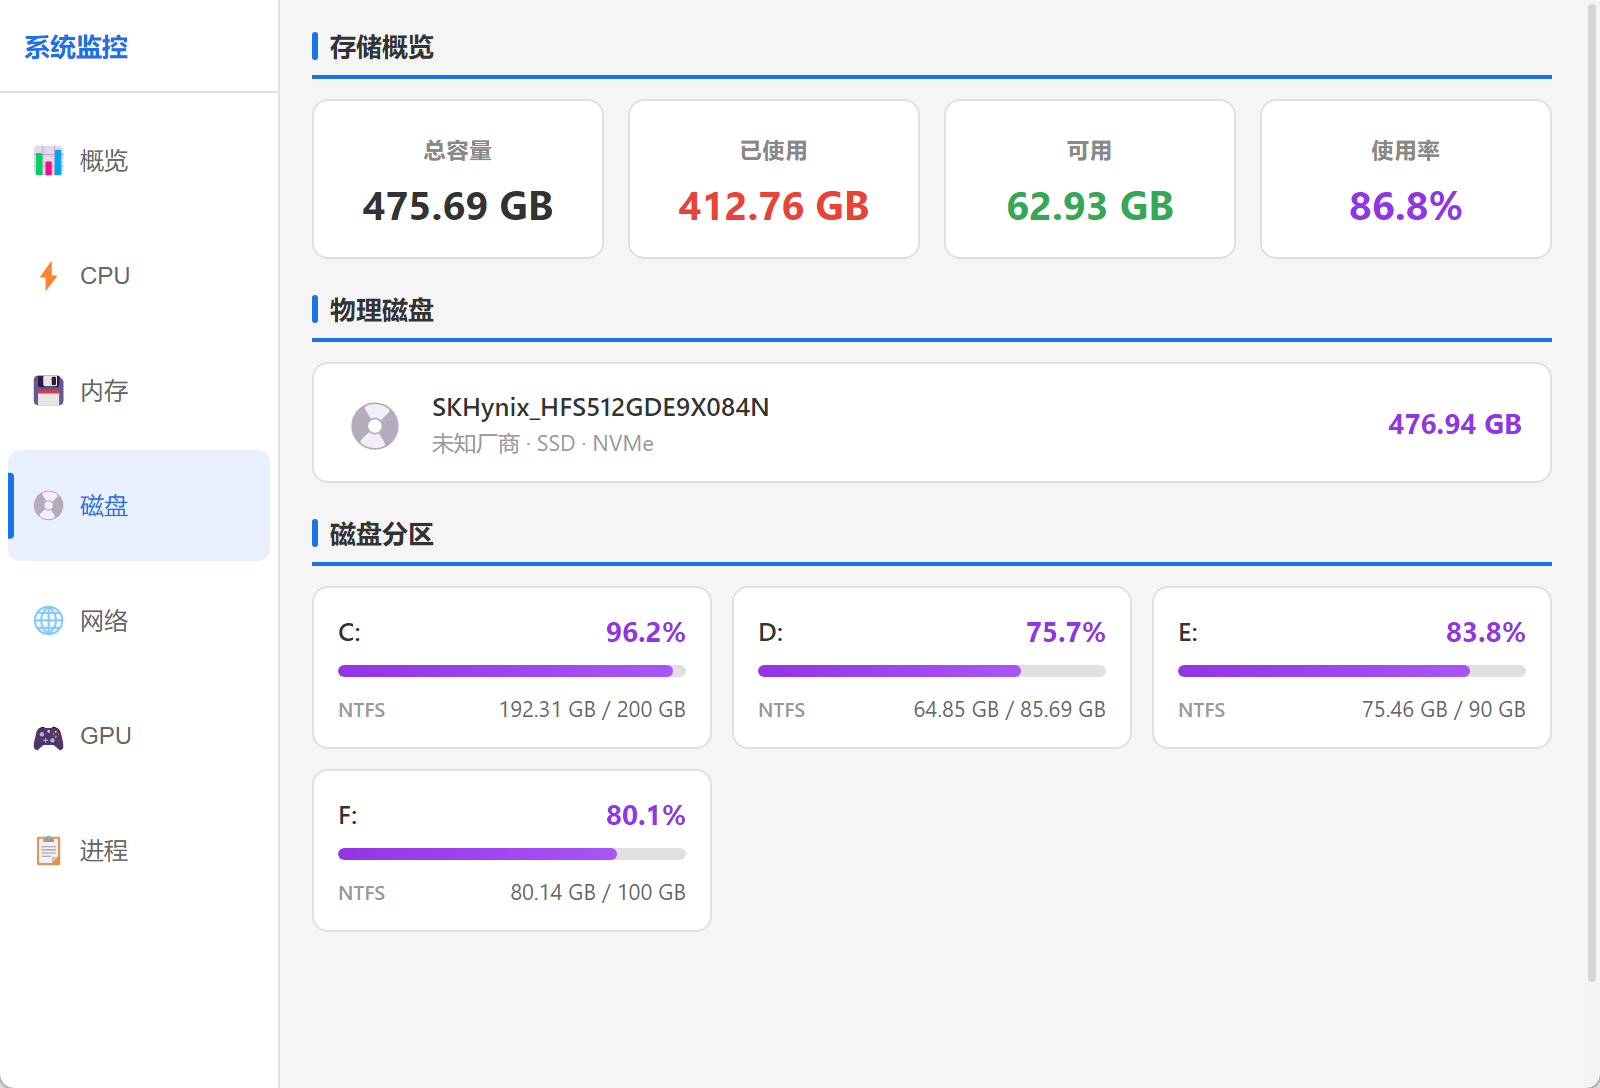Screen dimensions: 1600x1088
Task: Open the 概览 sidebar tab
Action: point(104,161)
